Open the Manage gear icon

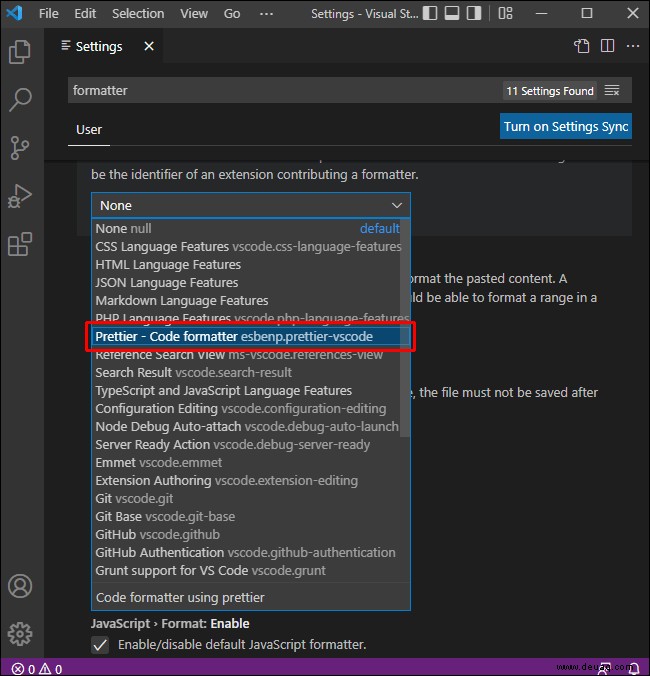tap(20, 634)
